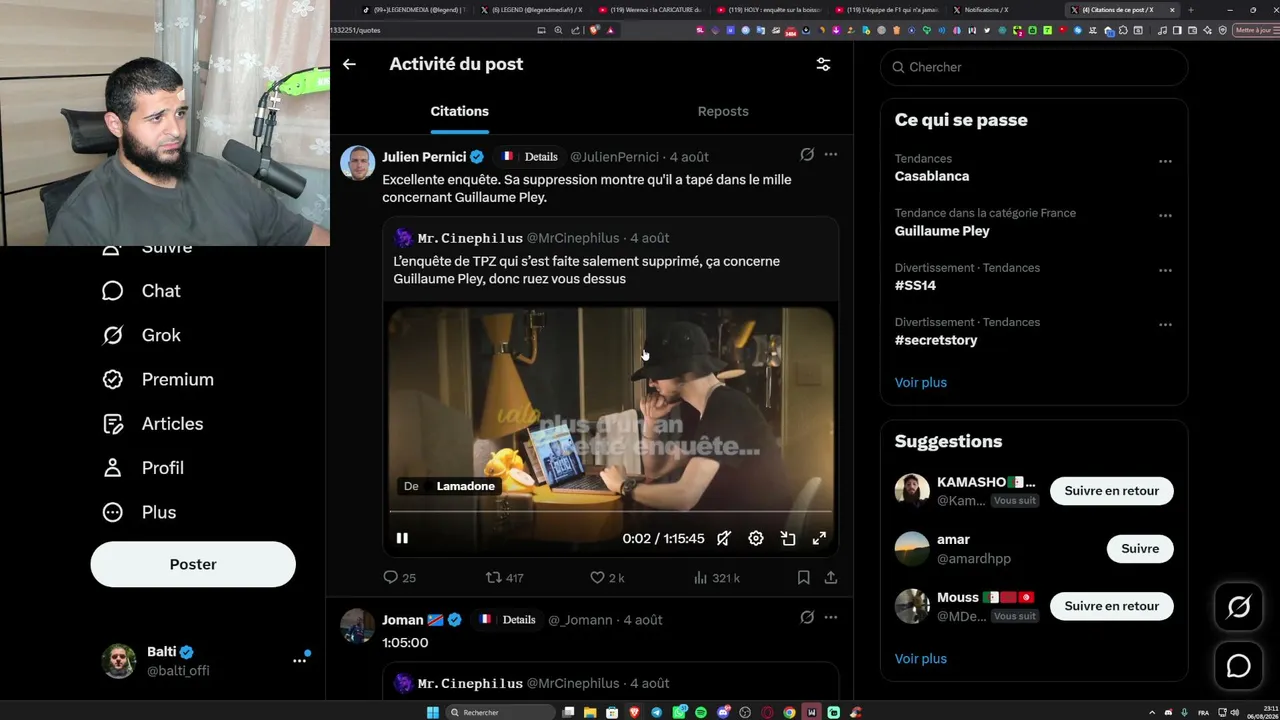1280x720 pixels.
Task: Go to Articles in the sidebar
Action: [x=152, y=424]
